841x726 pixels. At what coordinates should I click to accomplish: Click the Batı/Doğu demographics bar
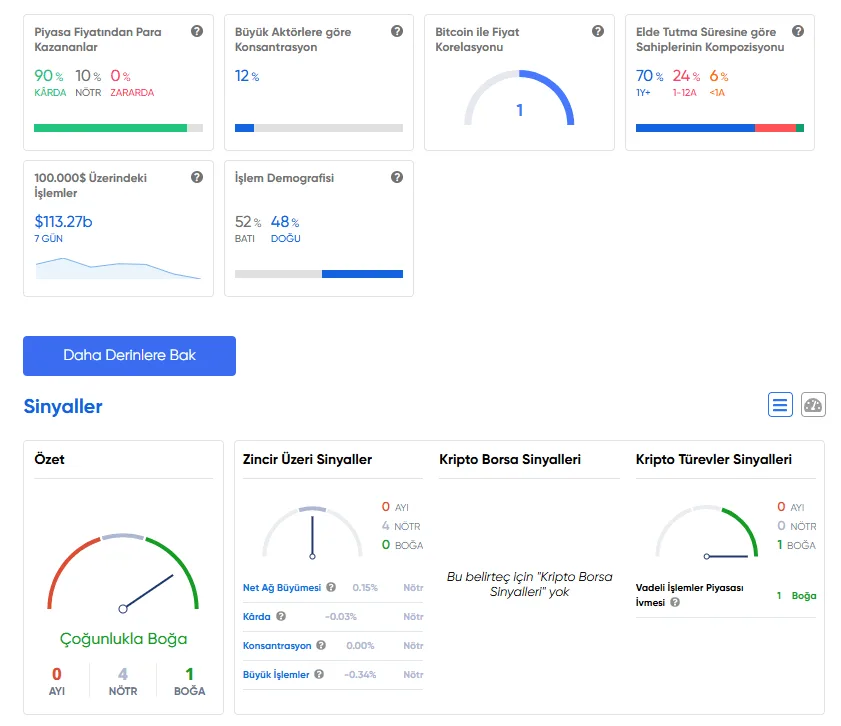click(x=319, y=274)
